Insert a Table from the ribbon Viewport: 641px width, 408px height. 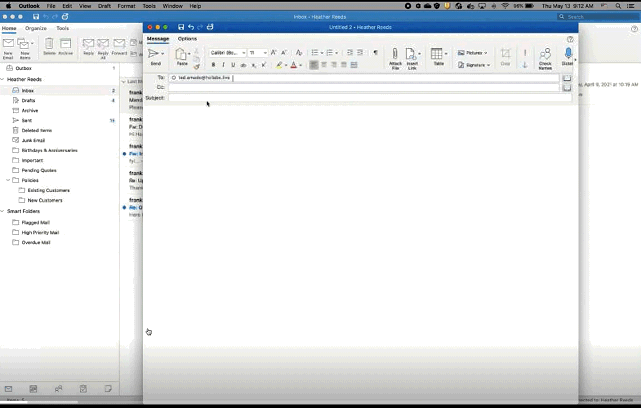tap(438, 57)
